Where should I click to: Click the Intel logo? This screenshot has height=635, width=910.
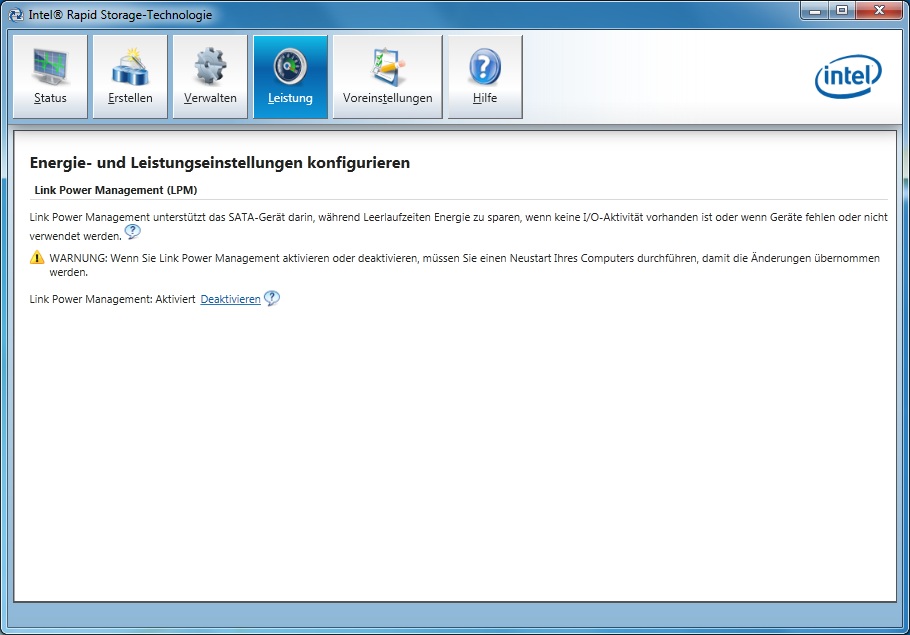click(848, 76)
